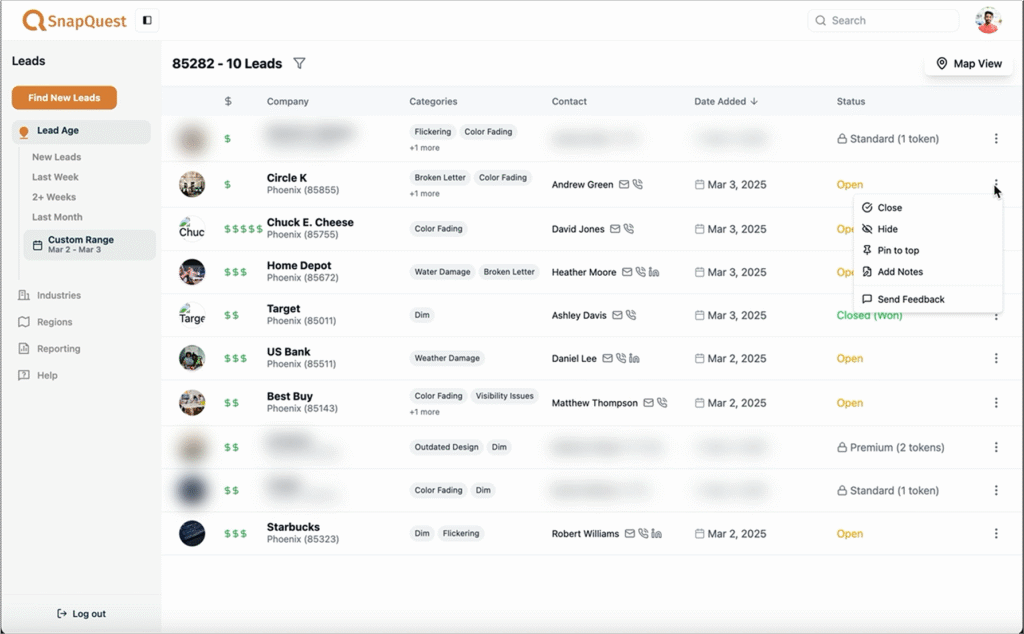Filter leads by Last Week

(x=56, y=177)
